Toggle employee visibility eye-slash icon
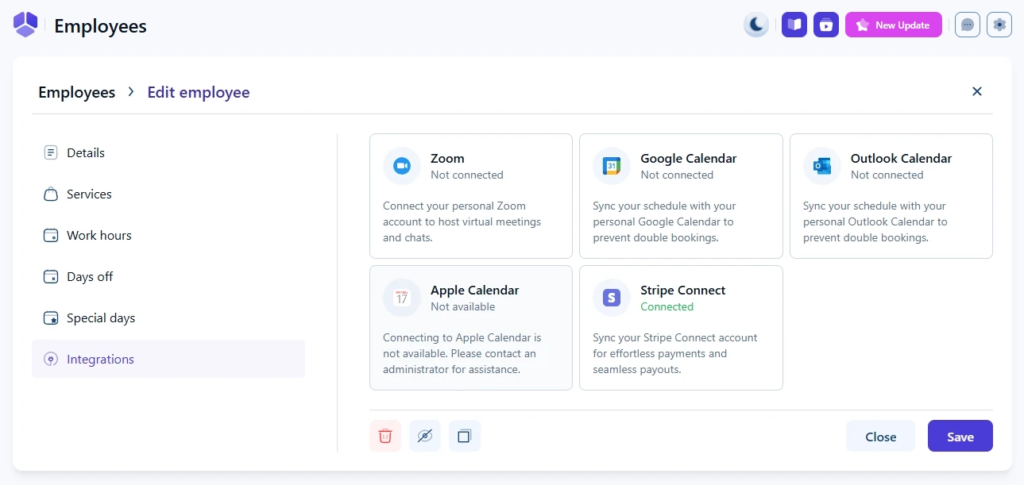Screen dimensions: 1024x485 coord(425,436)
